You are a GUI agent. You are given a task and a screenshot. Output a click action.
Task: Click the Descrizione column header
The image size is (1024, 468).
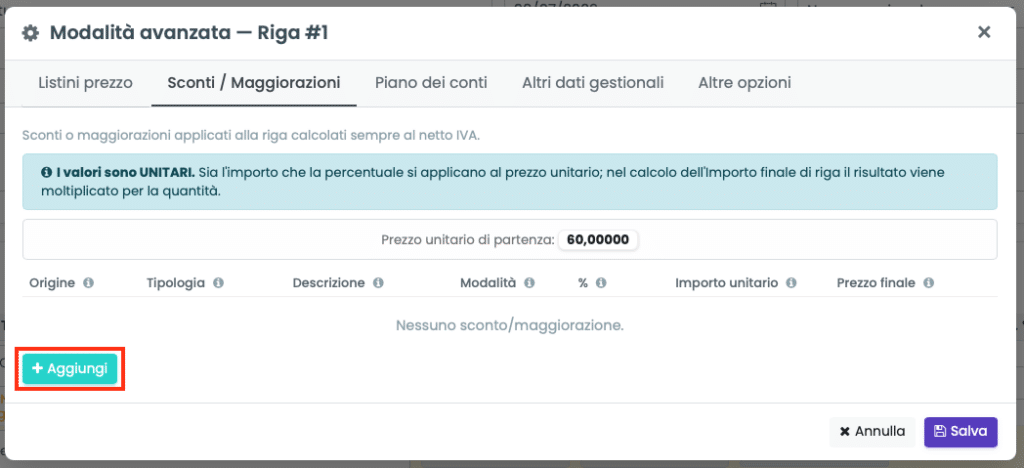pos(328,283)
